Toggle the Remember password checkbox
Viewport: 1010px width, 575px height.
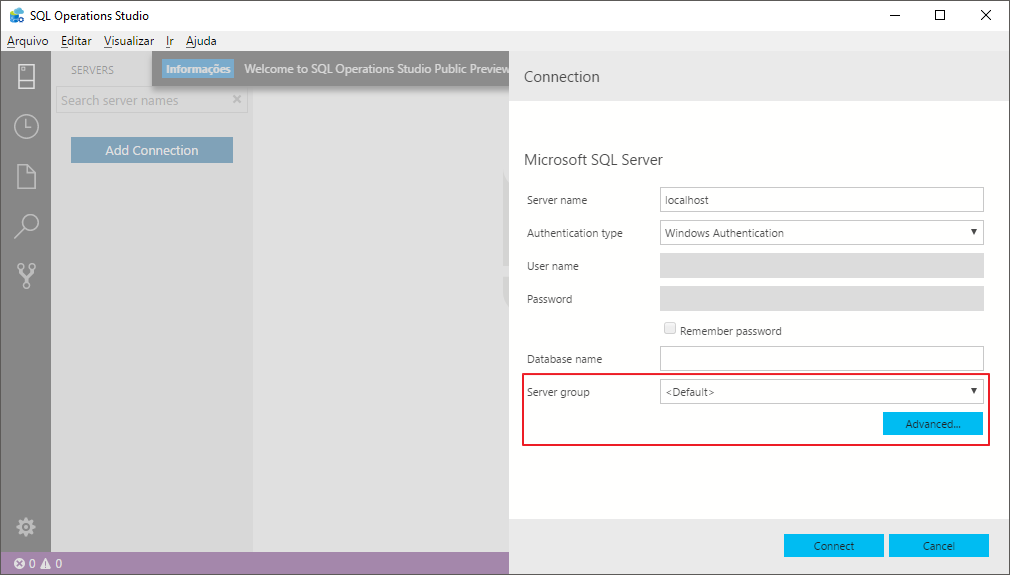(670, 328)
